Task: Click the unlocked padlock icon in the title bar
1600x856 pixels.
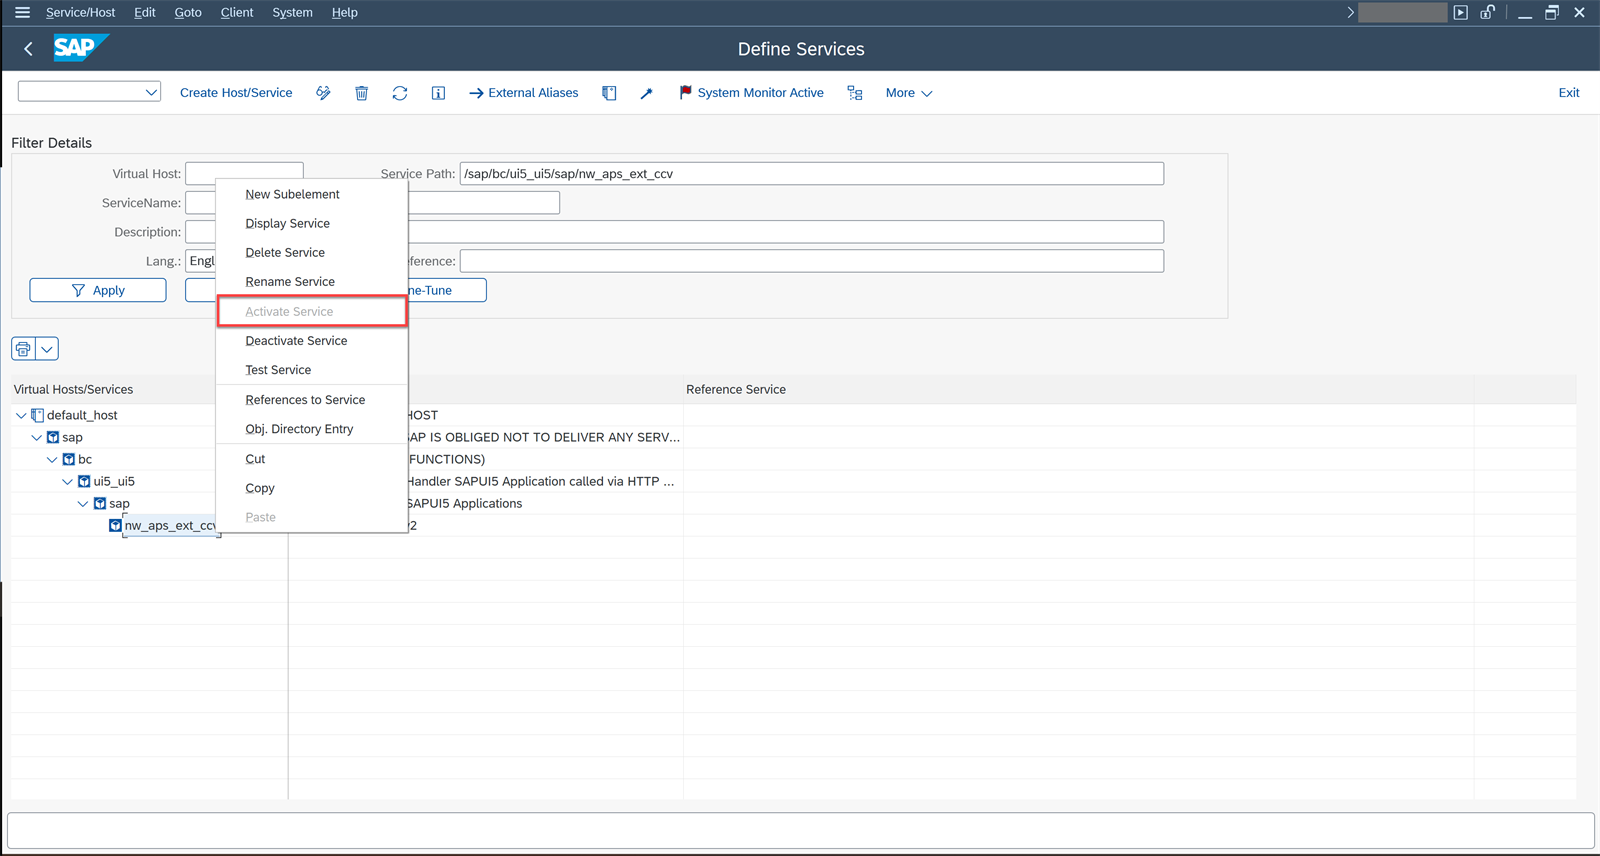Action: 1488,12
